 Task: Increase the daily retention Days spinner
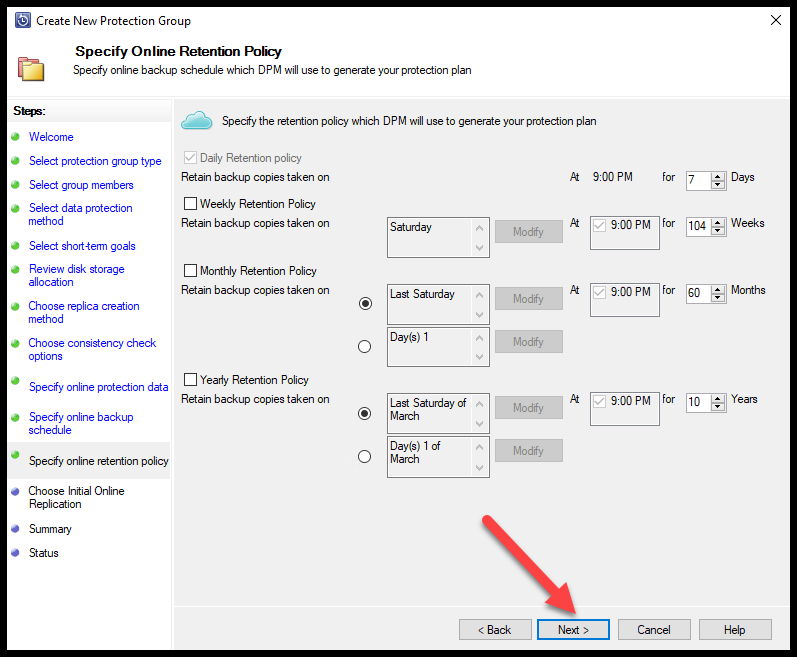718,176
